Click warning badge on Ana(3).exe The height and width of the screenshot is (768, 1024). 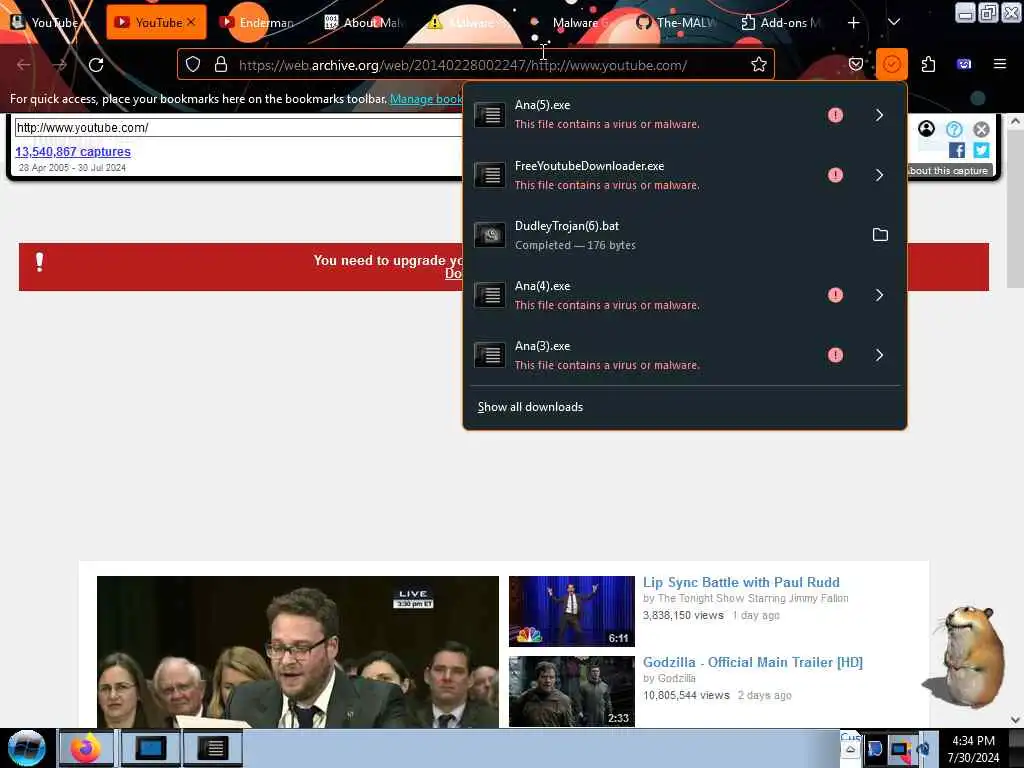click(835, 355)
